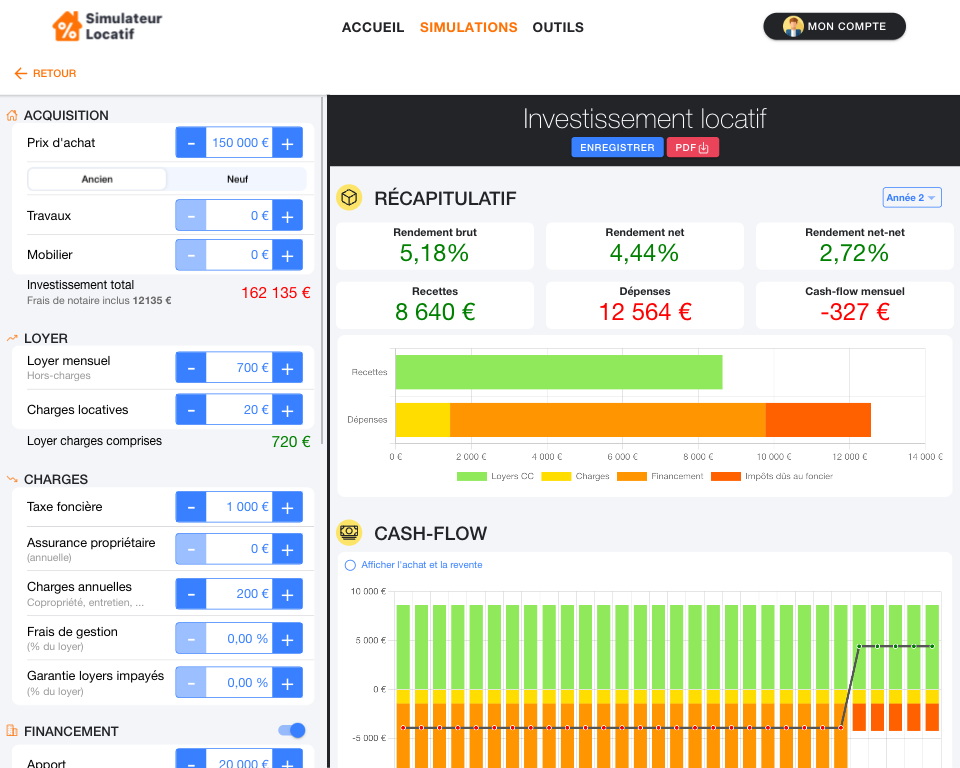Viewport: 960px width, 768px height.
Task: Disable the FINANCEMENT toggle switch
Action: pos(290,731)
